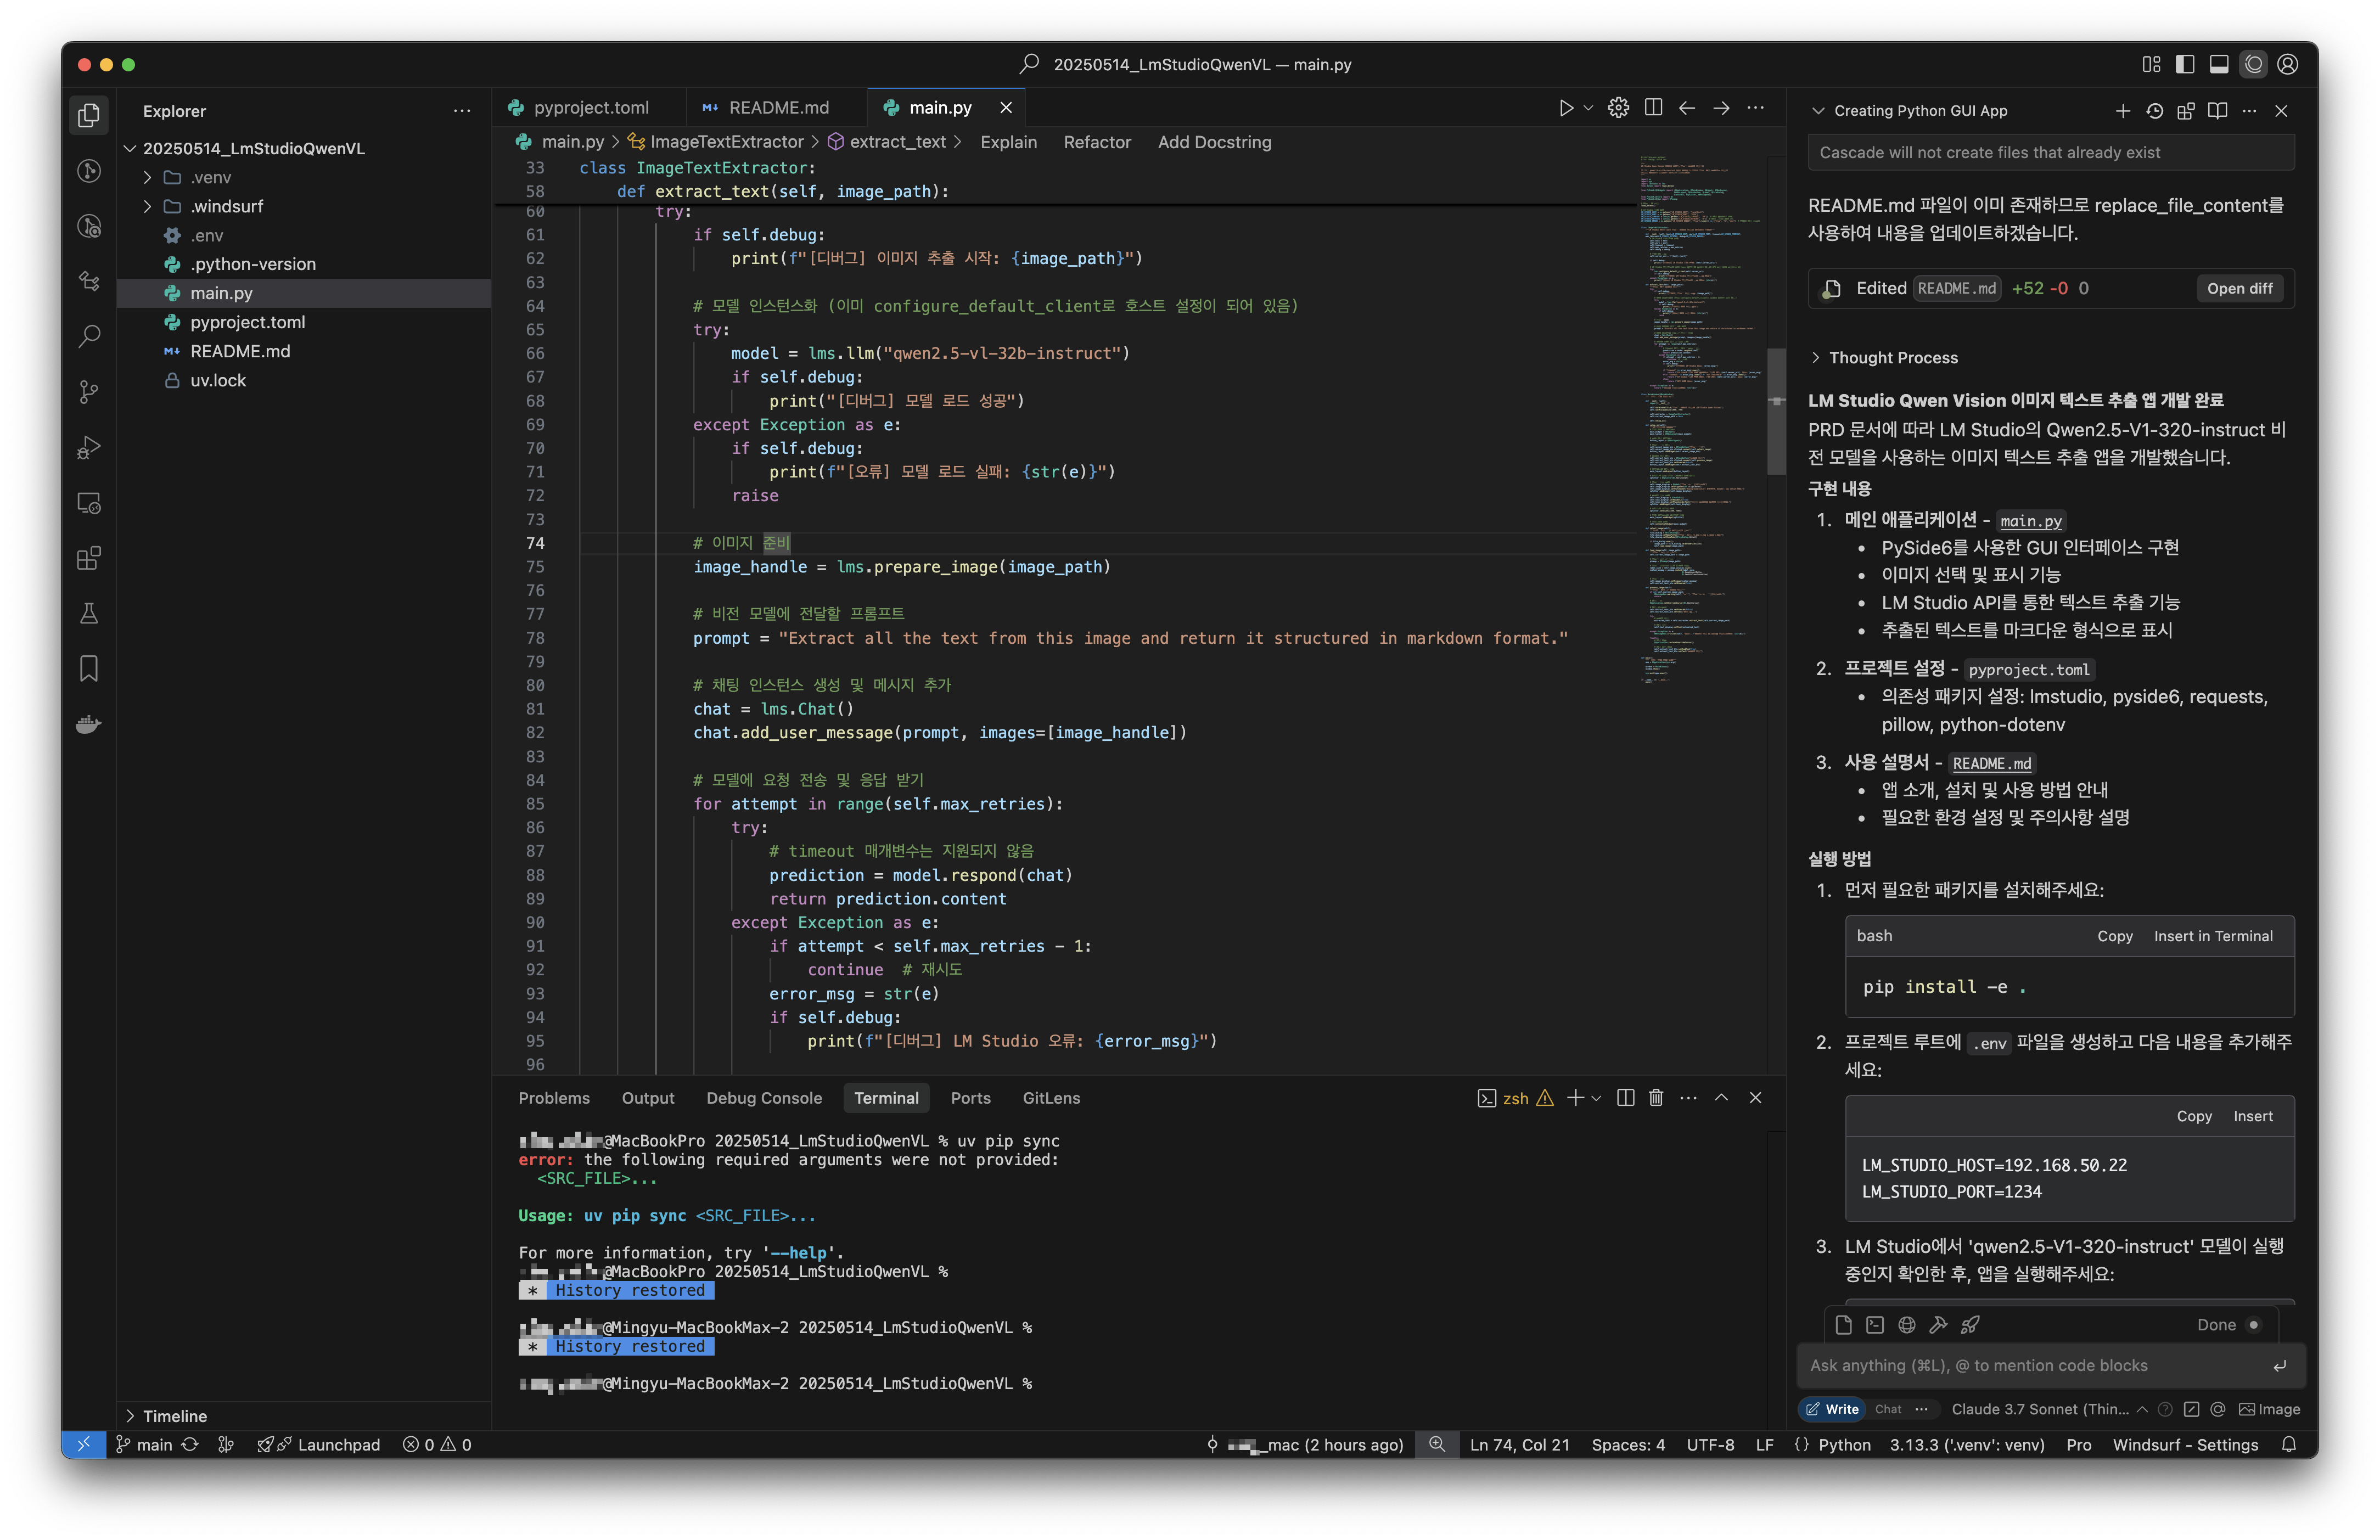Start new Cascade conversation plus icon
2380x1540 pixels.
(x=2122, y=111)
